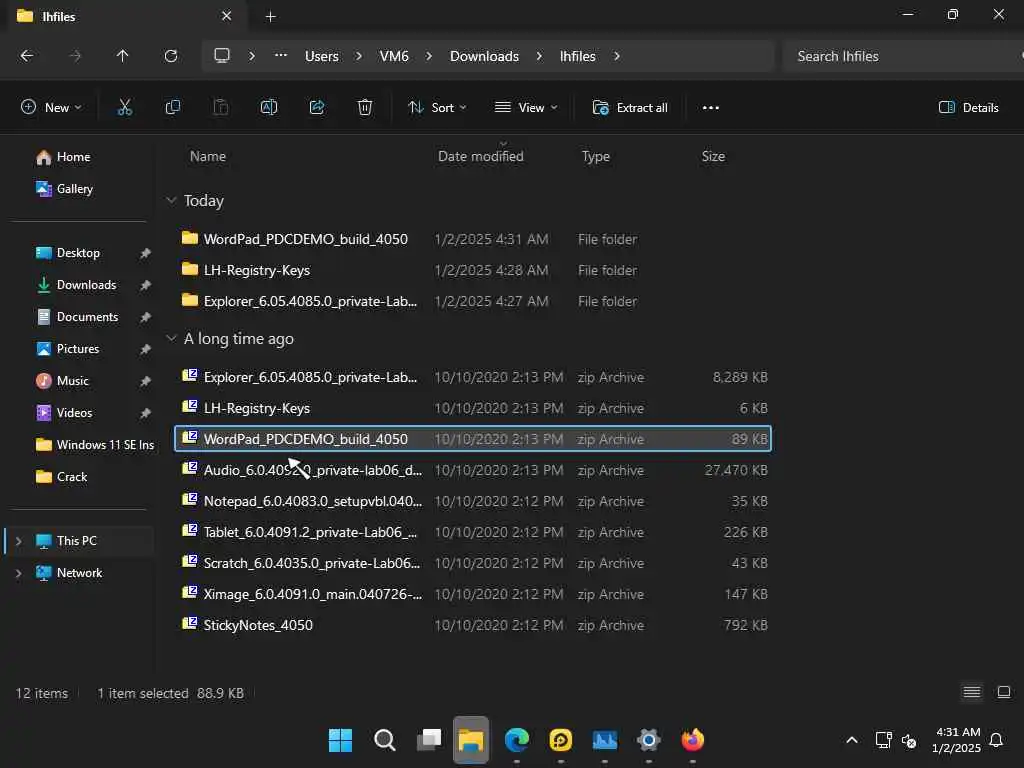Open Videos in navigation pane
Image resolution: width=1024 pixels, height=768 pixels.
pos(64,413)
